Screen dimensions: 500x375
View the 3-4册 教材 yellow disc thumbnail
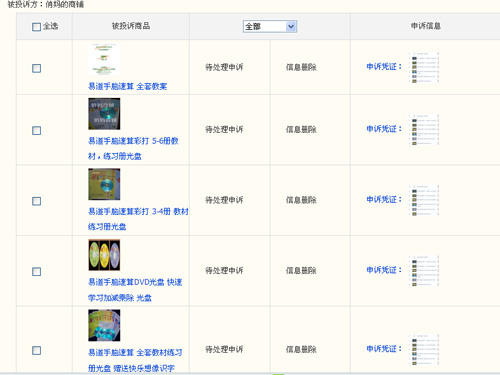pos(104,184)
